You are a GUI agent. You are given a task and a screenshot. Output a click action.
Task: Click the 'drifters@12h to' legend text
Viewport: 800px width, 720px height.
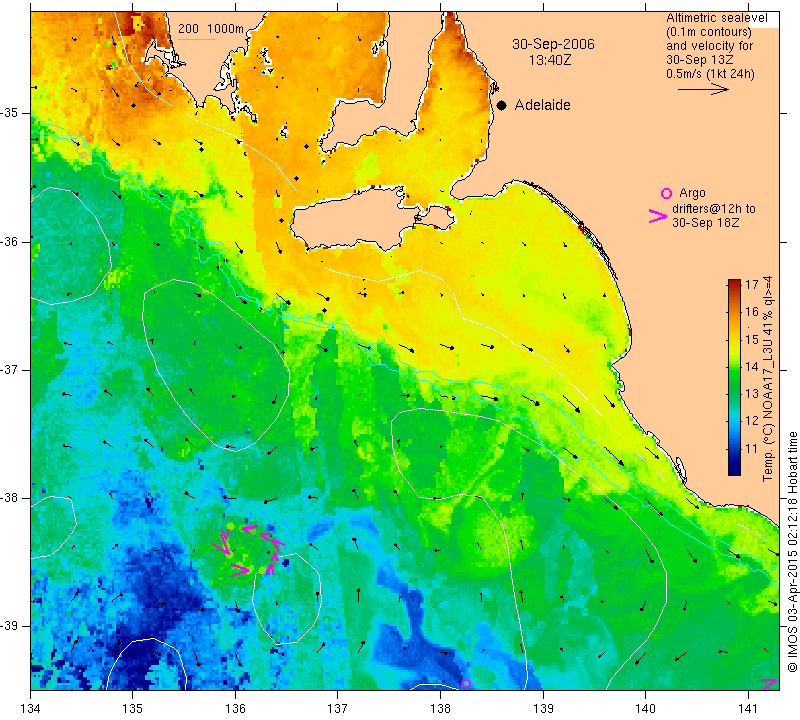pyautogui.click(x=714, y=208)
